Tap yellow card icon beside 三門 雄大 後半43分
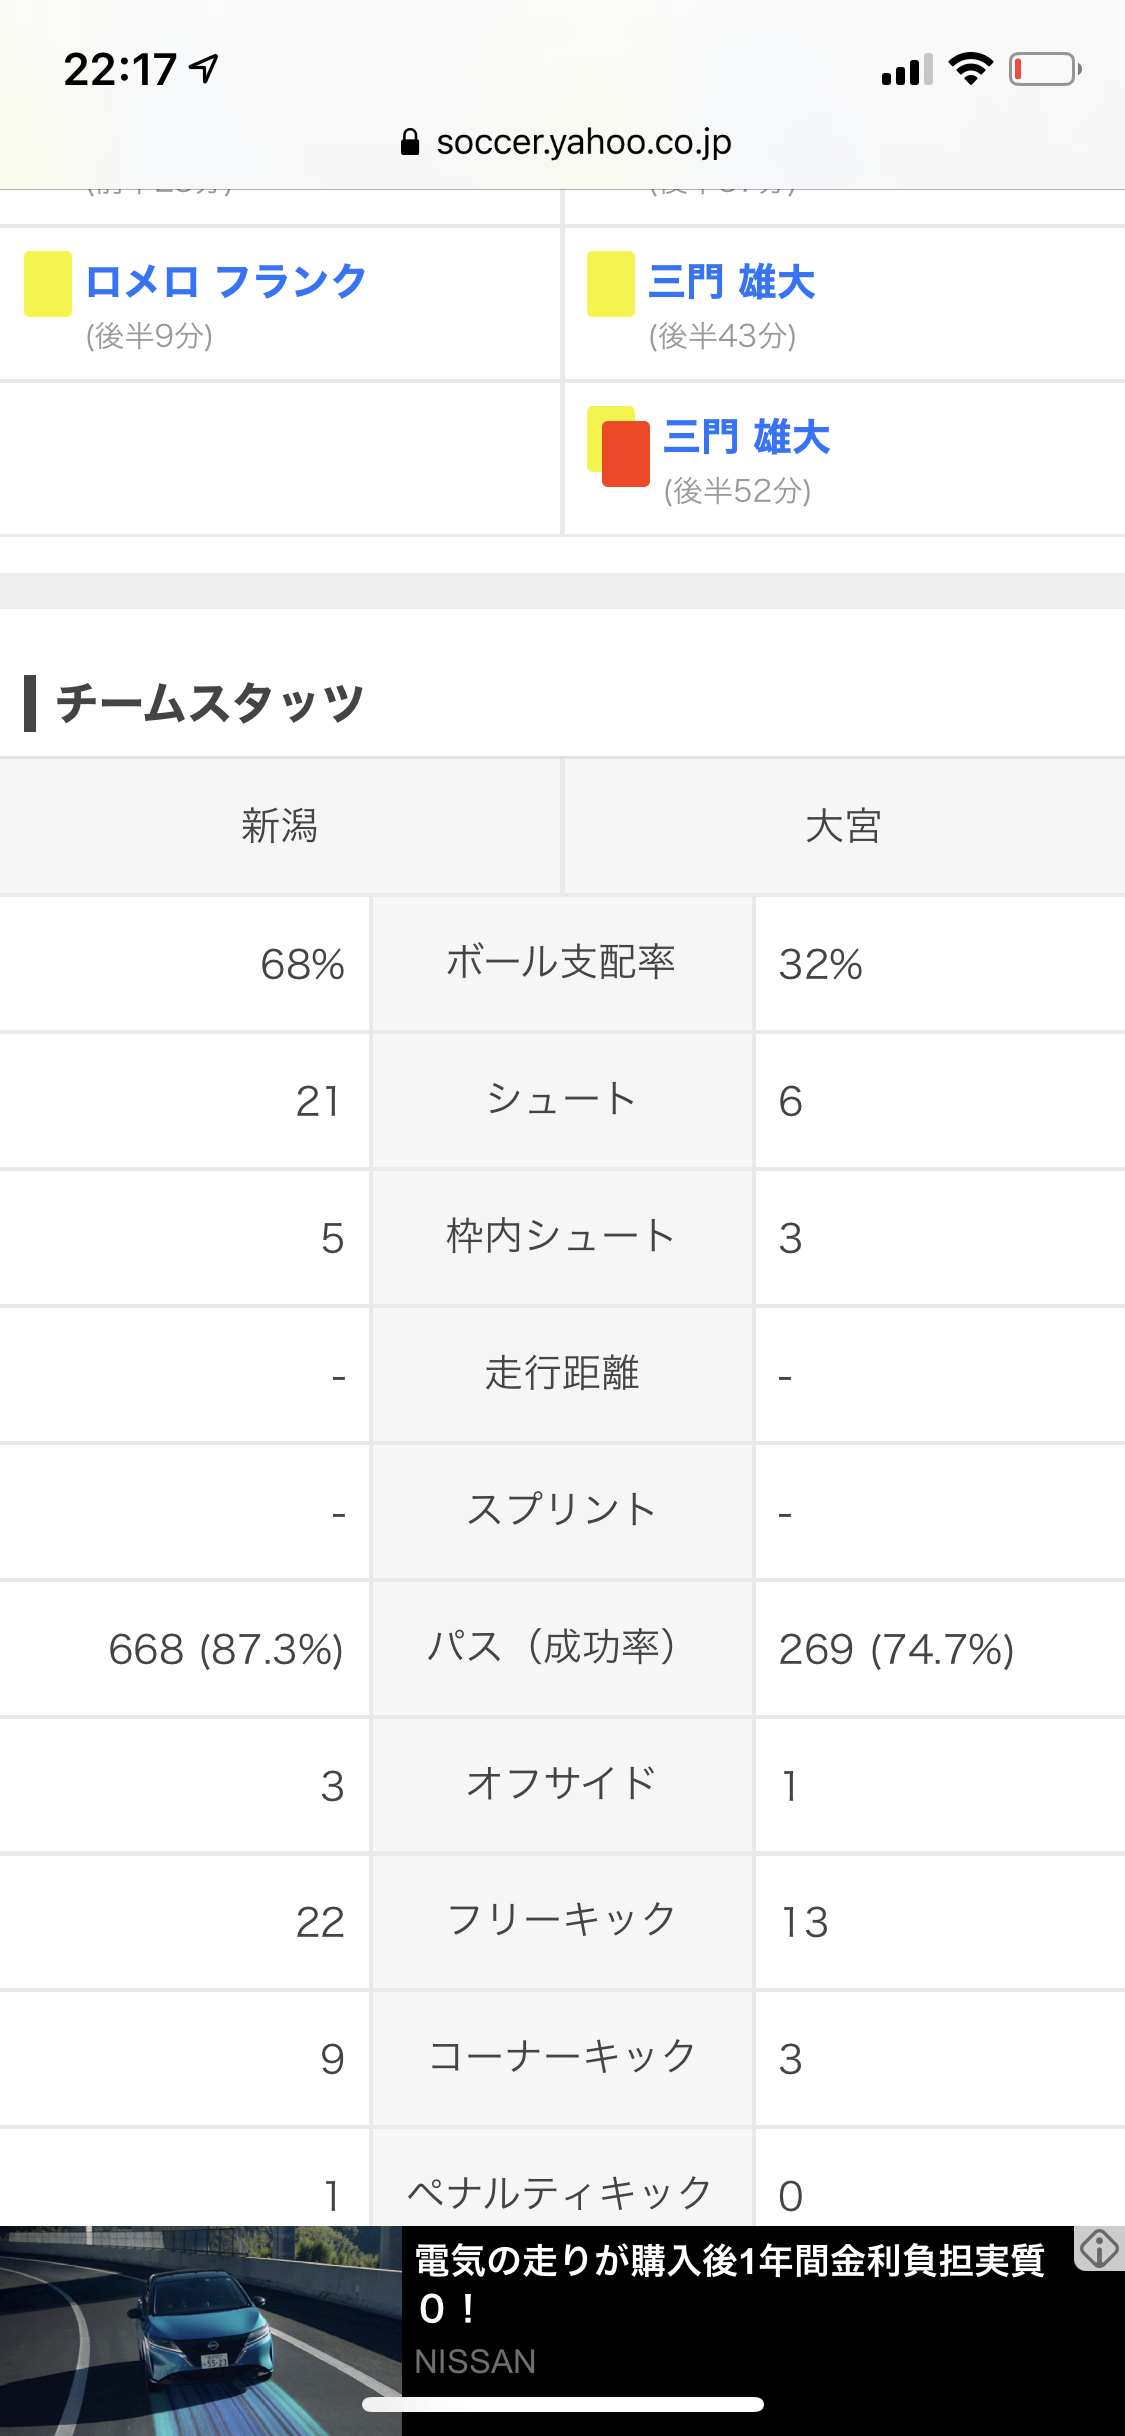The height and width of the screenshot is (2436, 1125). click(611, 284)
